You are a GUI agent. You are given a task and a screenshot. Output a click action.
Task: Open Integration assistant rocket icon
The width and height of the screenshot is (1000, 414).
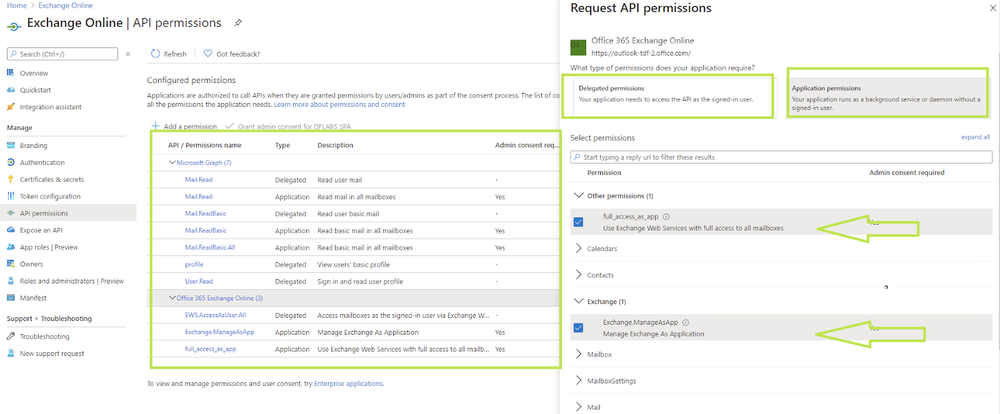pos(10,105)
